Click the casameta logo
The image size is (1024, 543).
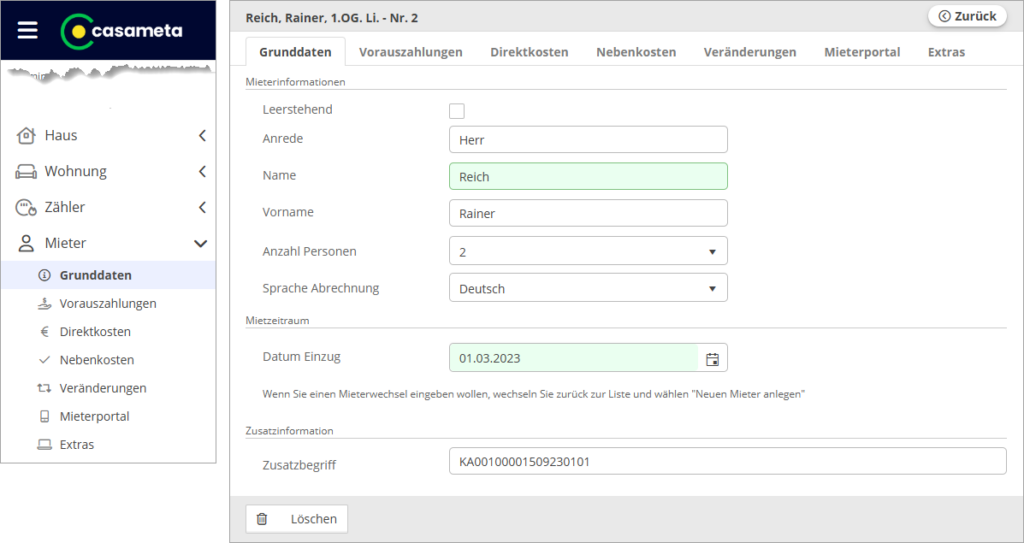(121, 31)
